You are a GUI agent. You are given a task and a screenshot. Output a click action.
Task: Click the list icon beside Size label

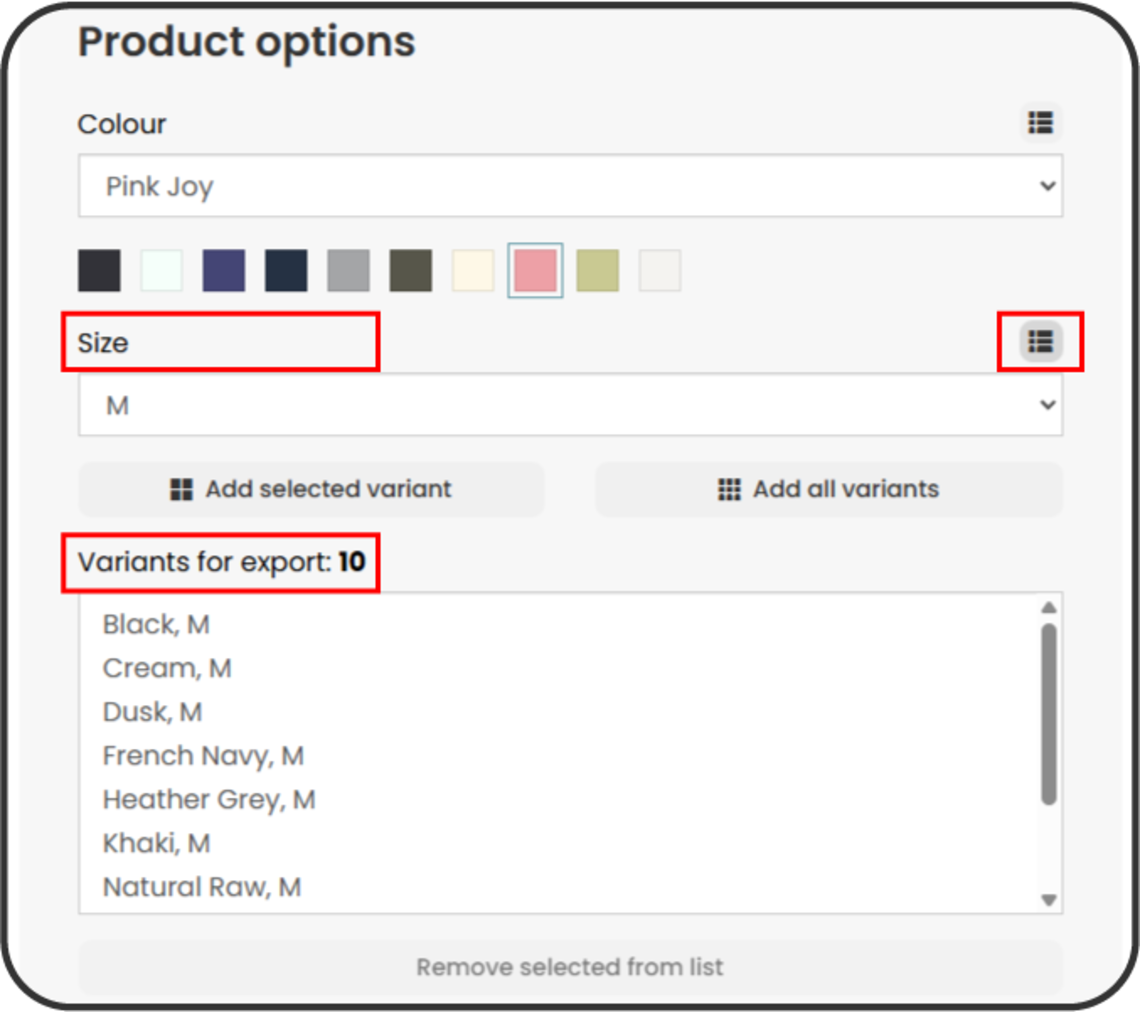pos(1040,342)
